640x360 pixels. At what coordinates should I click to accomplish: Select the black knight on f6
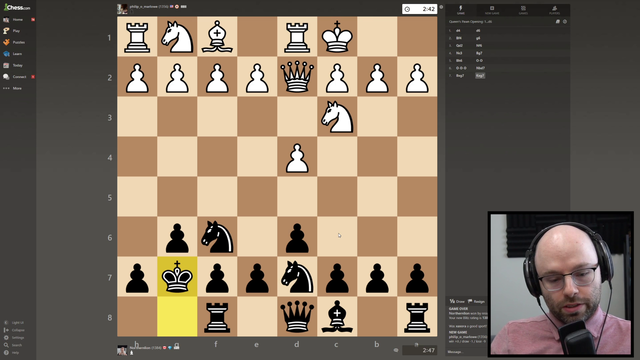(x=217, y=237)
